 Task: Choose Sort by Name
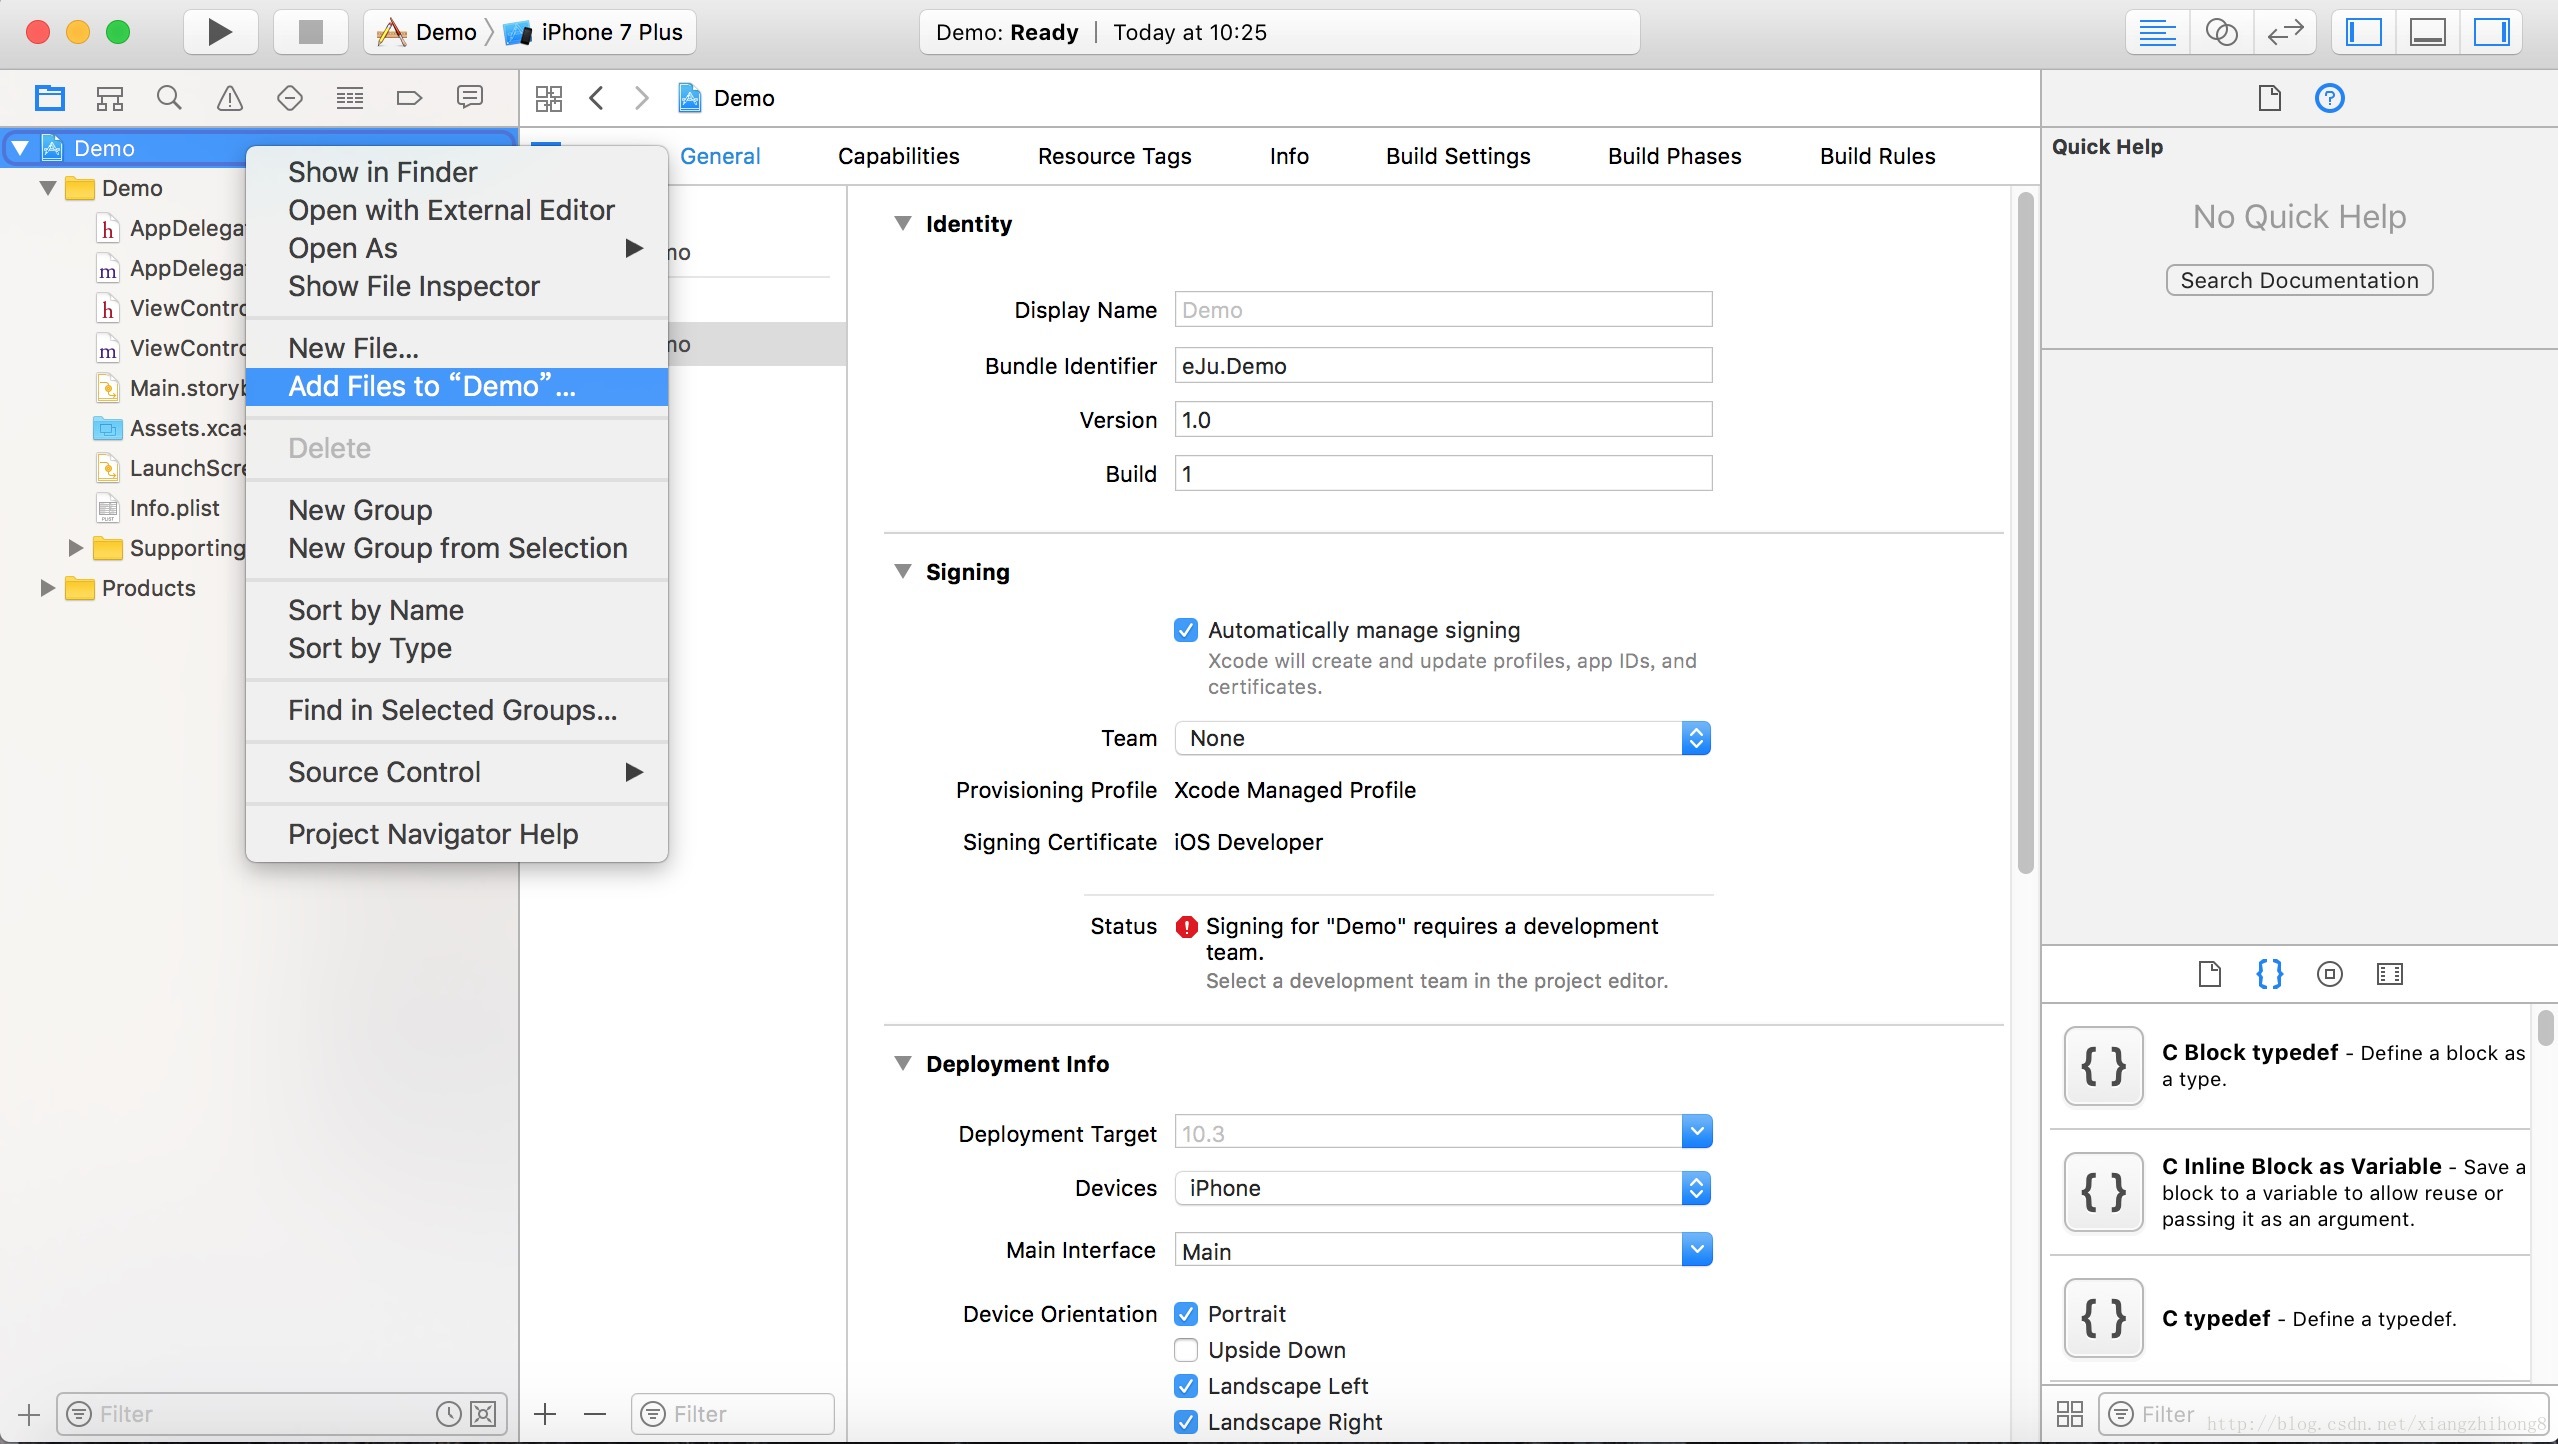457,610
